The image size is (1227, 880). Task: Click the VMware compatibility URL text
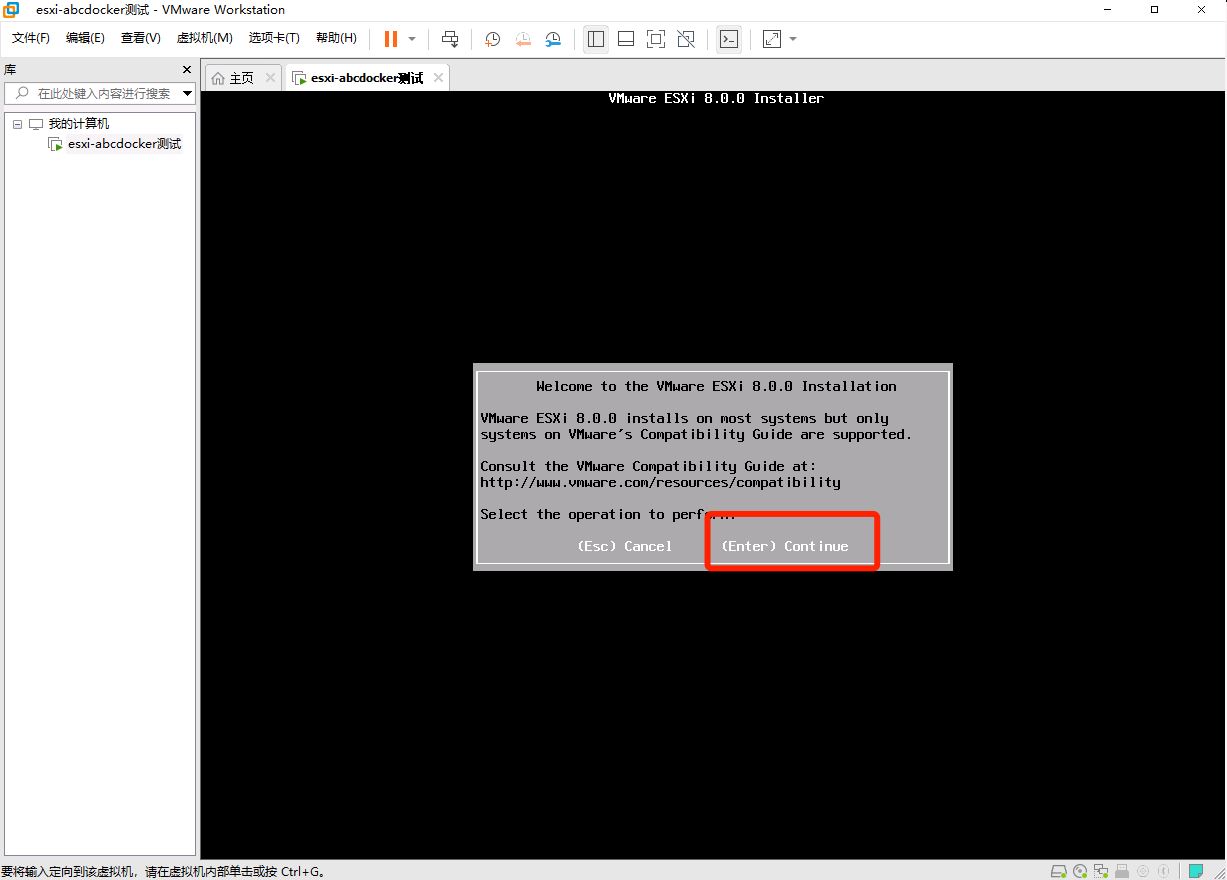tap(660, 482)
